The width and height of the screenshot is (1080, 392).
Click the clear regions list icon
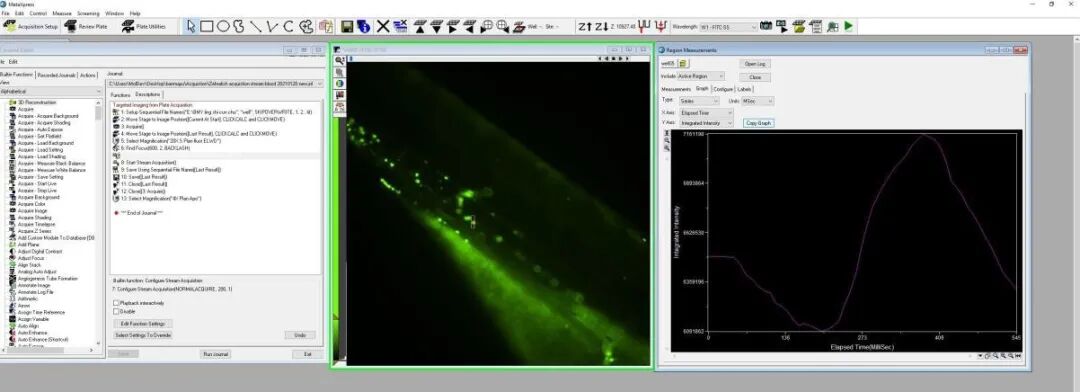pos(400,26)
